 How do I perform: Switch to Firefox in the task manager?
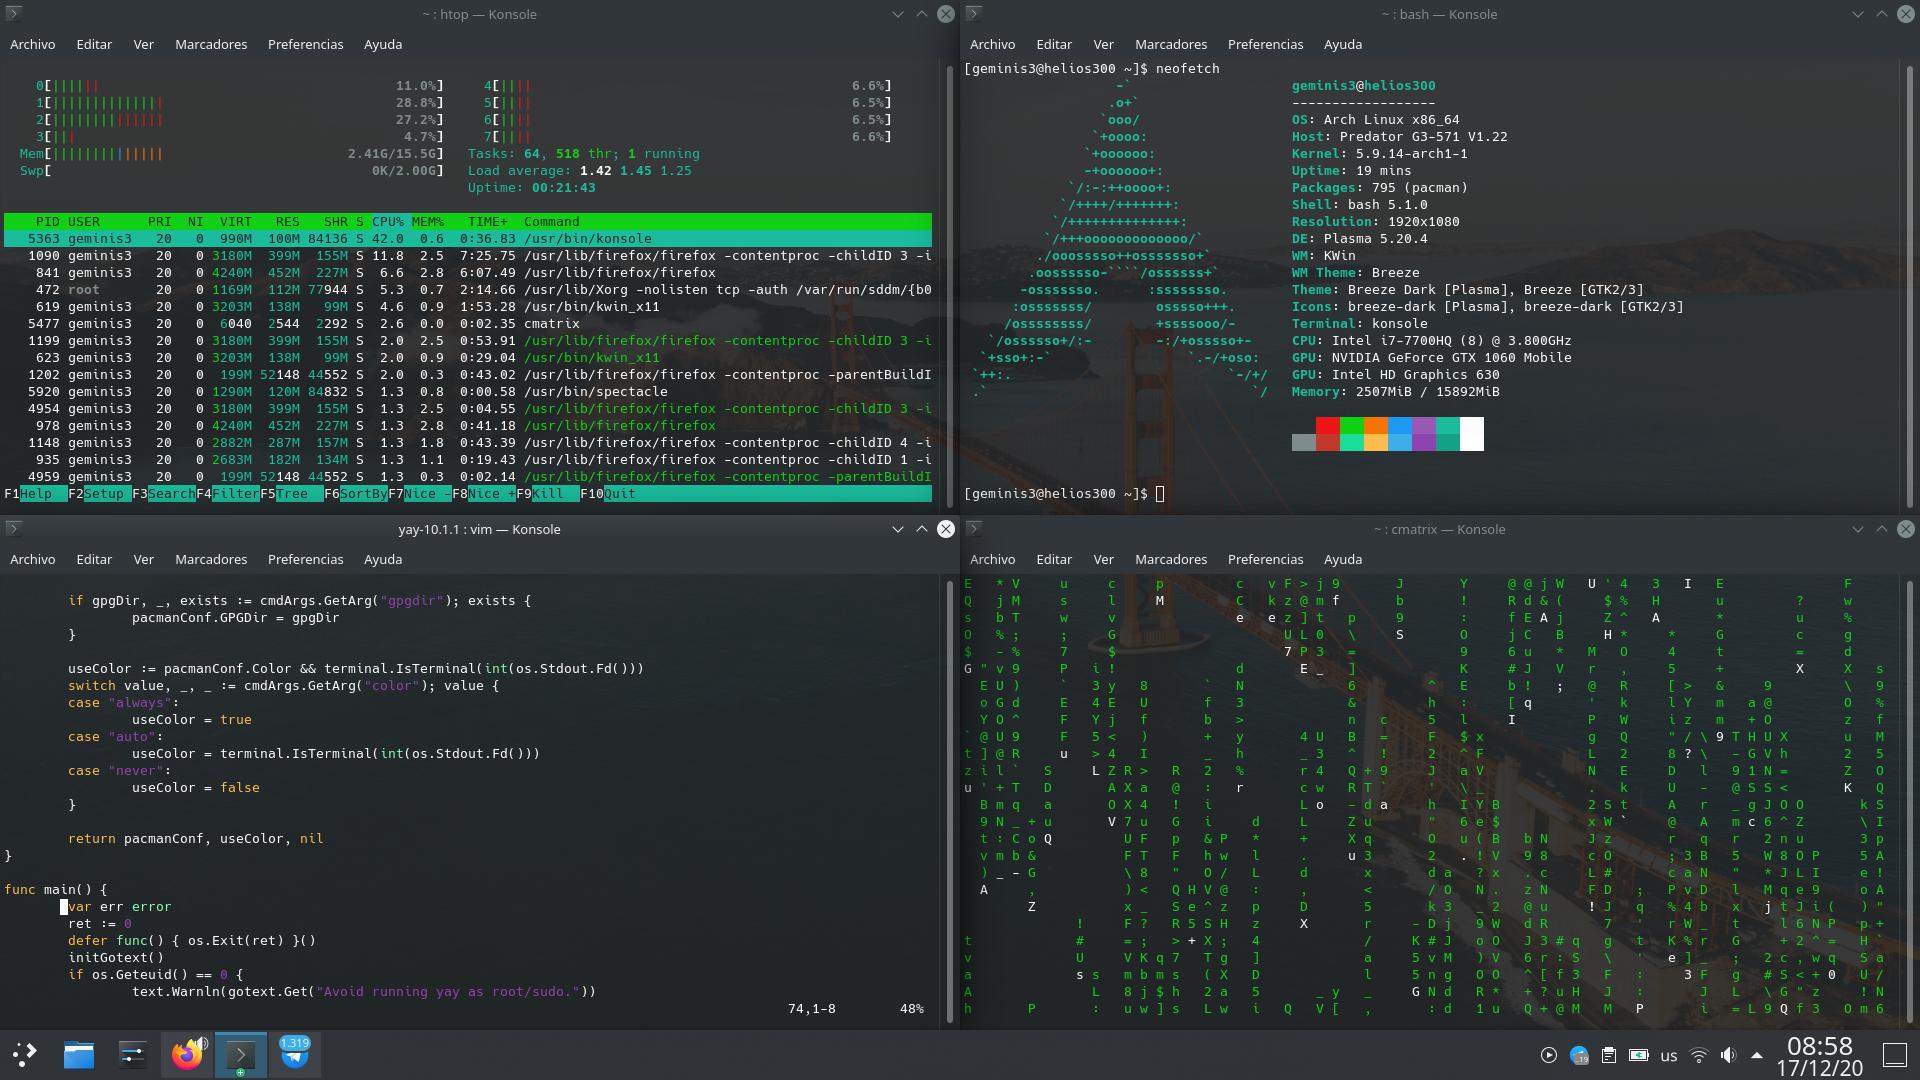186,1055
